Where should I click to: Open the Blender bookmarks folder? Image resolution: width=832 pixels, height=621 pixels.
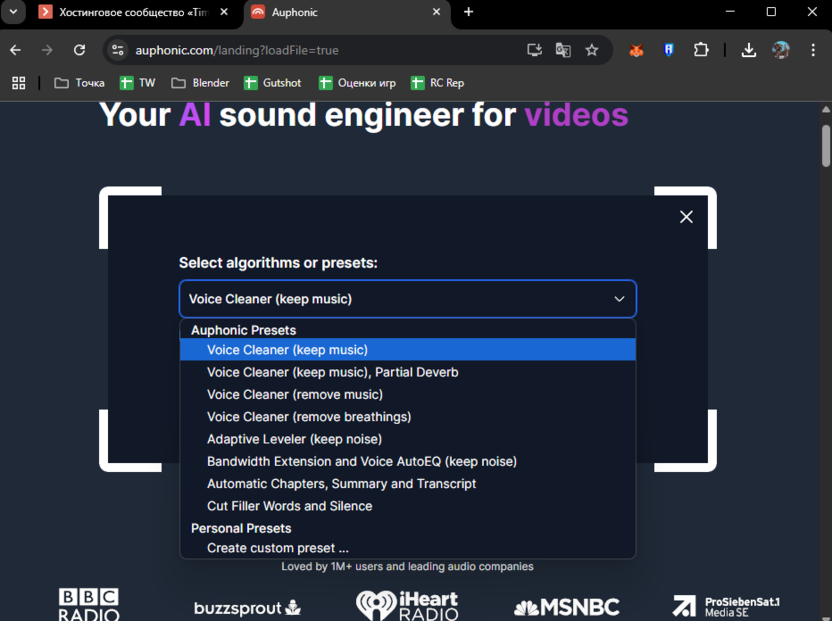(x=201, y=83)
